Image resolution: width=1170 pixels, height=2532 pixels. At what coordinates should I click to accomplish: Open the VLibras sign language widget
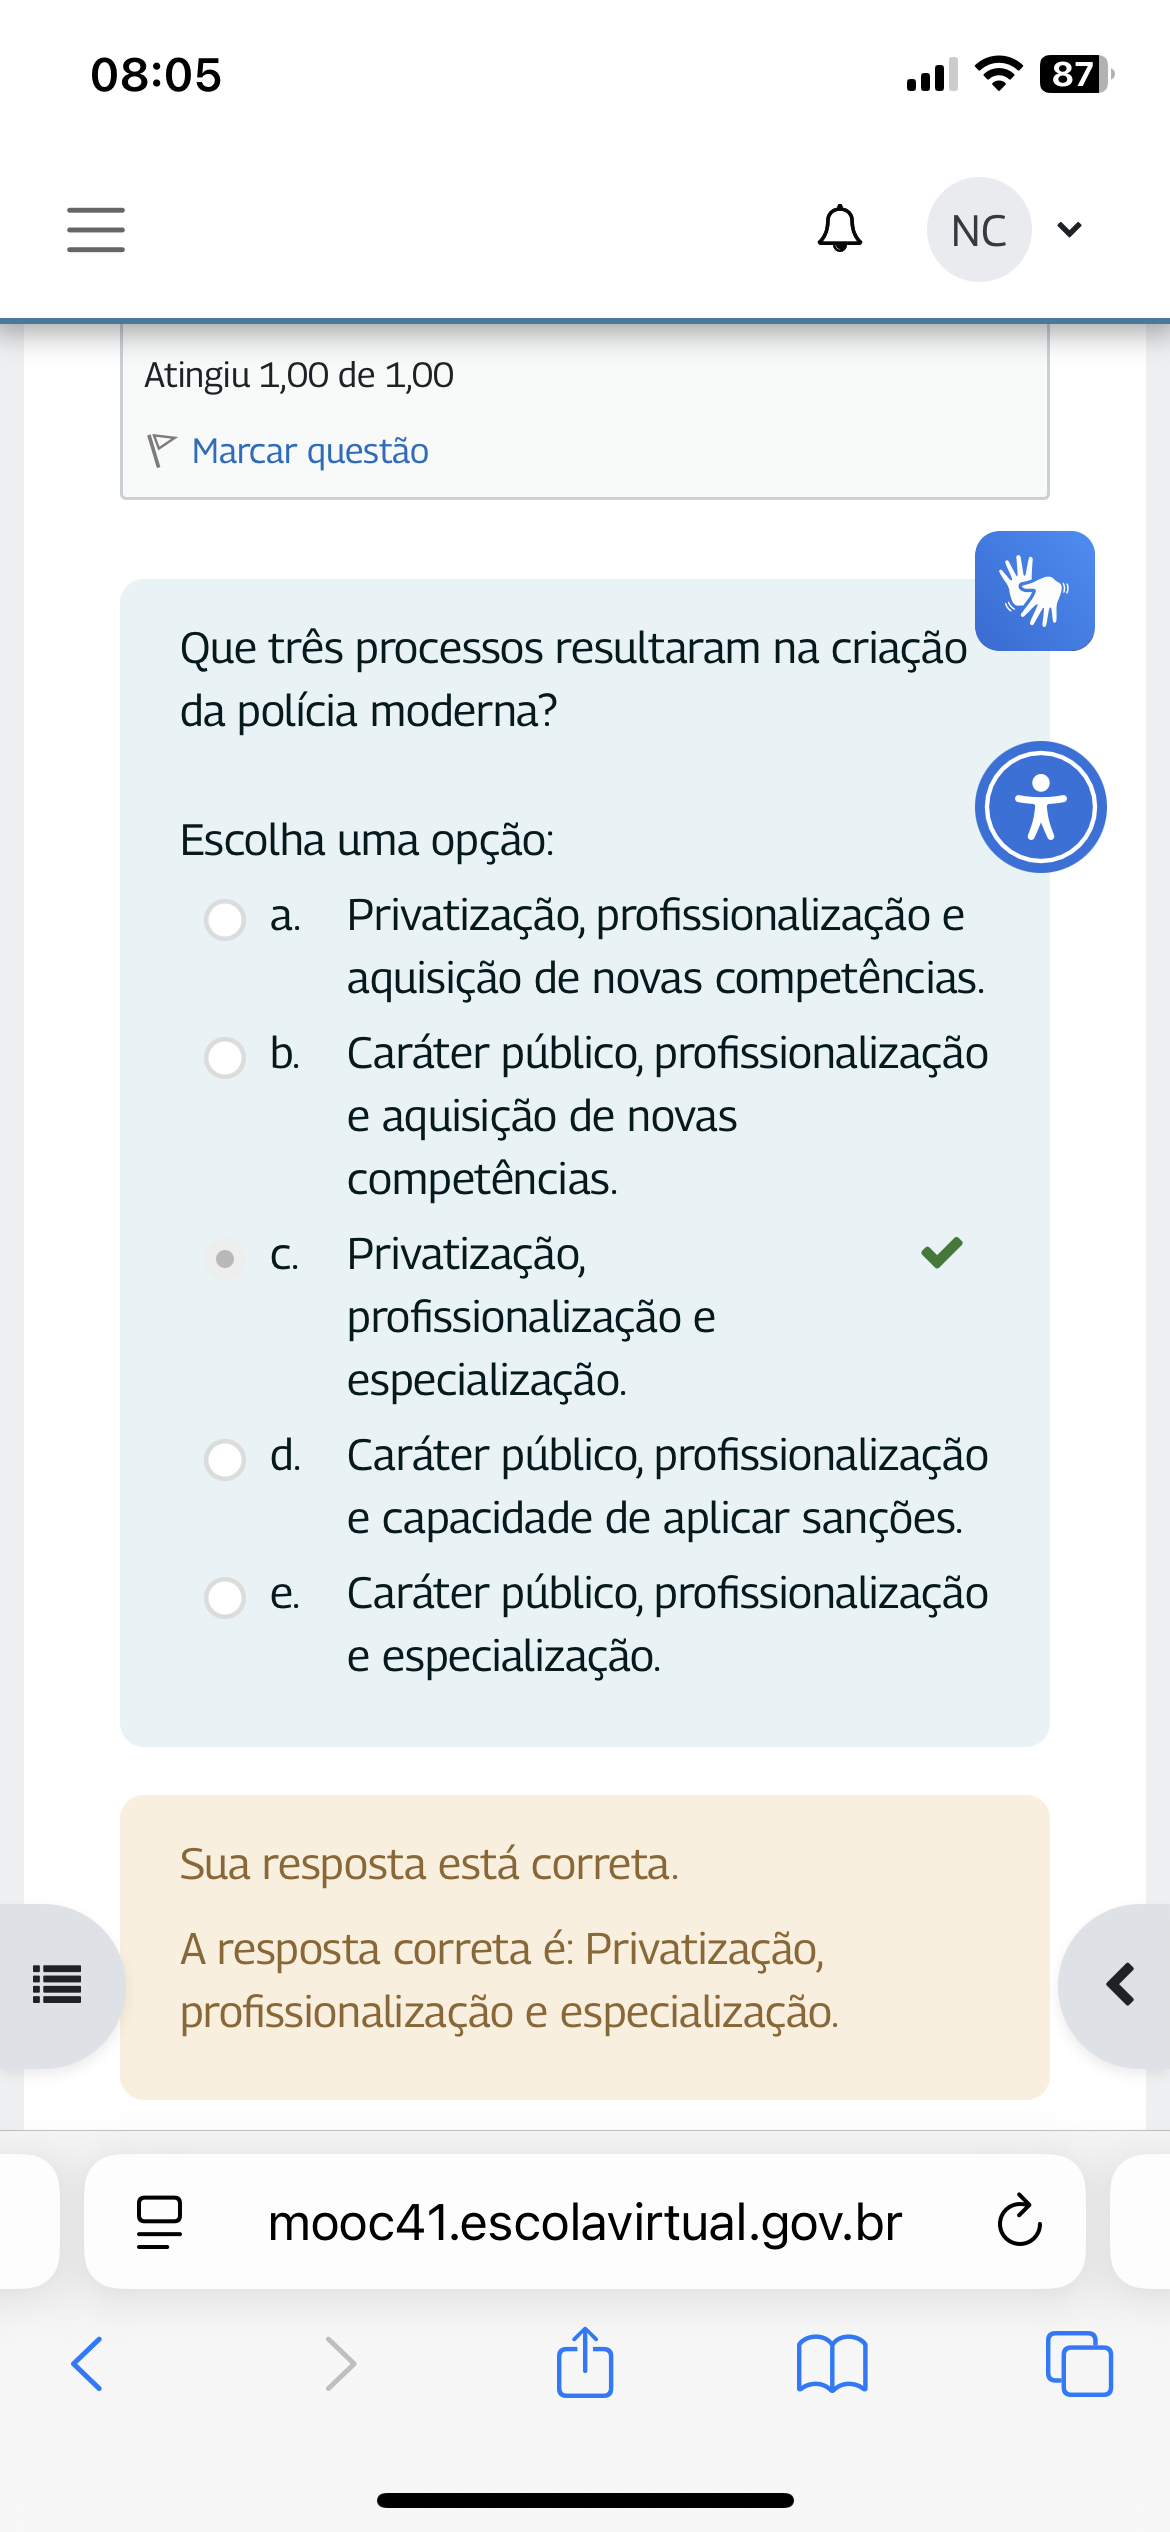point(1034,591)
